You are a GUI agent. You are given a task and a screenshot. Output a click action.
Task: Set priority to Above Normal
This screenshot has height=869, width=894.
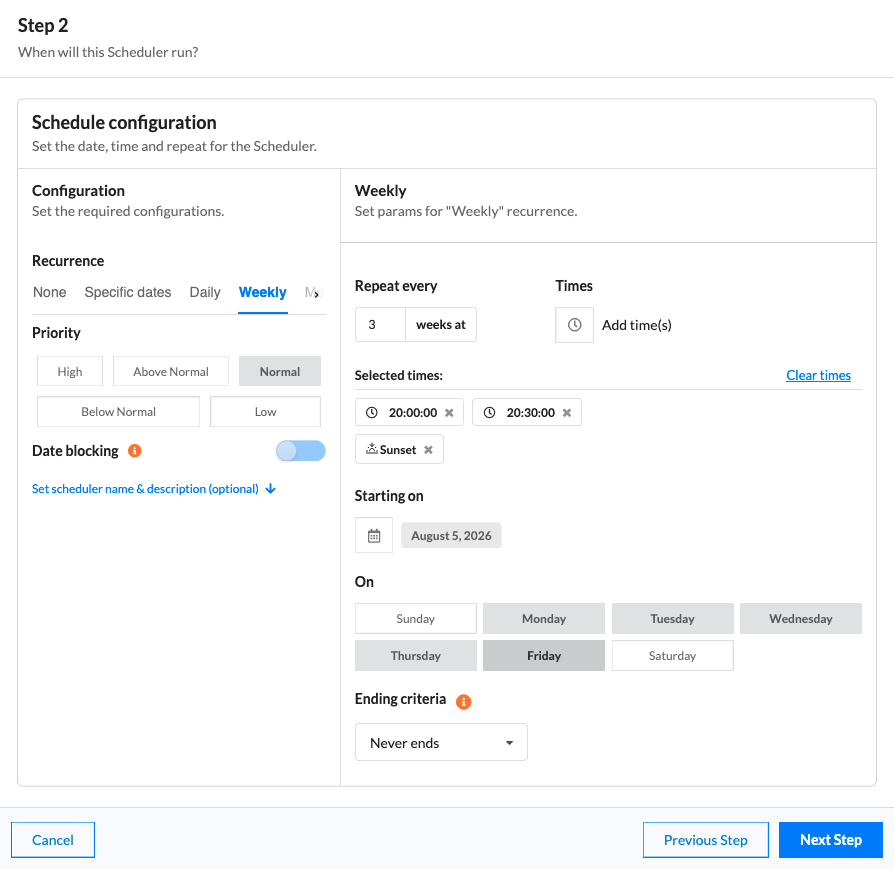coord(171,372)
